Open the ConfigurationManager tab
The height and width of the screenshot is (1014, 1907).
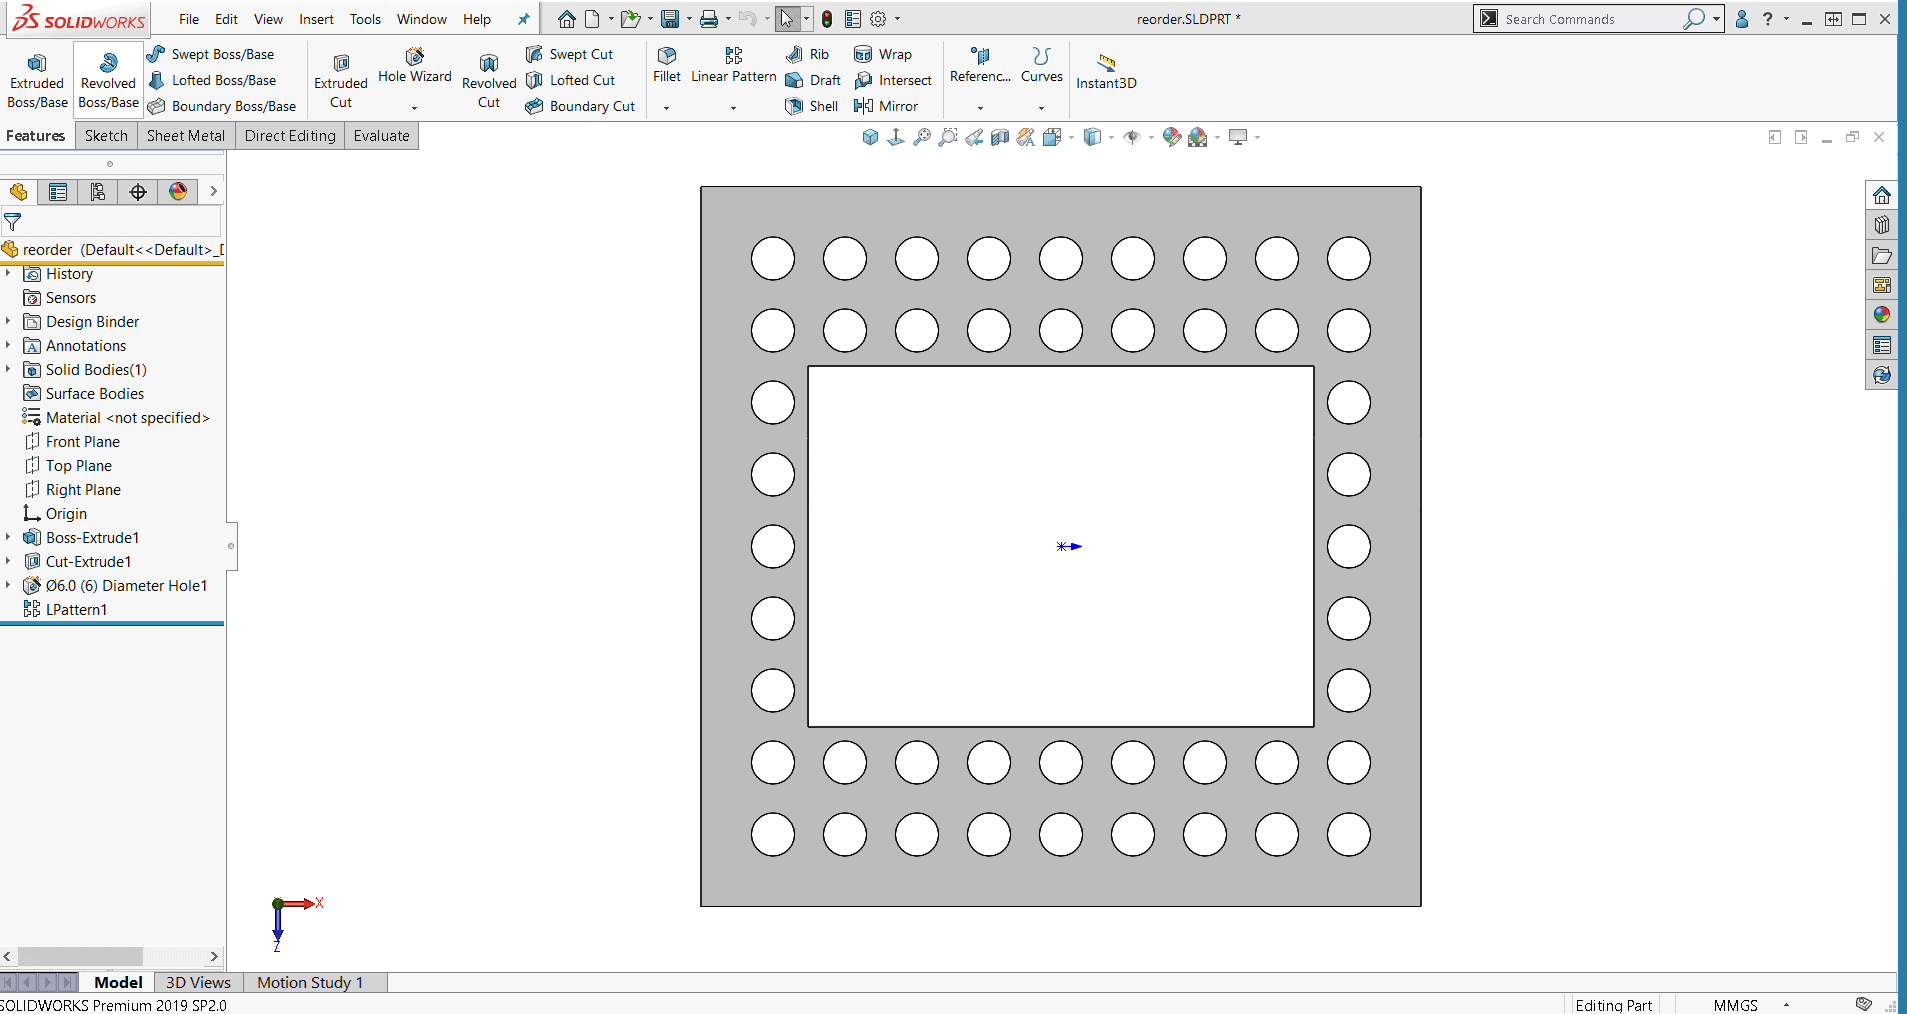pos(98,192)
